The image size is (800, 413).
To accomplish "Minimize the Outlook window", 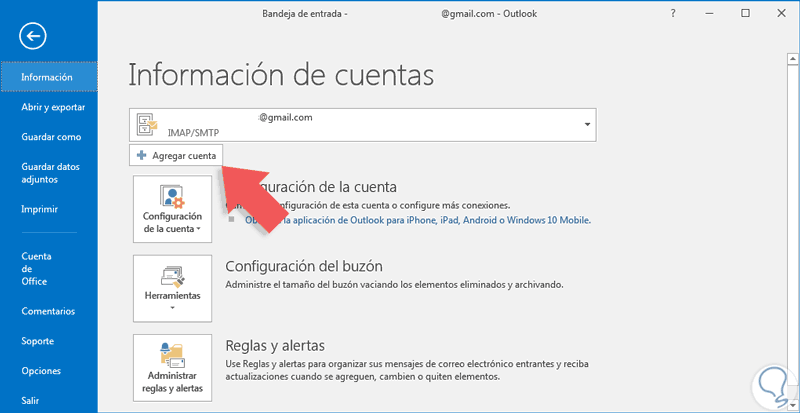I will pyautogui.click(x=709, y=14).
